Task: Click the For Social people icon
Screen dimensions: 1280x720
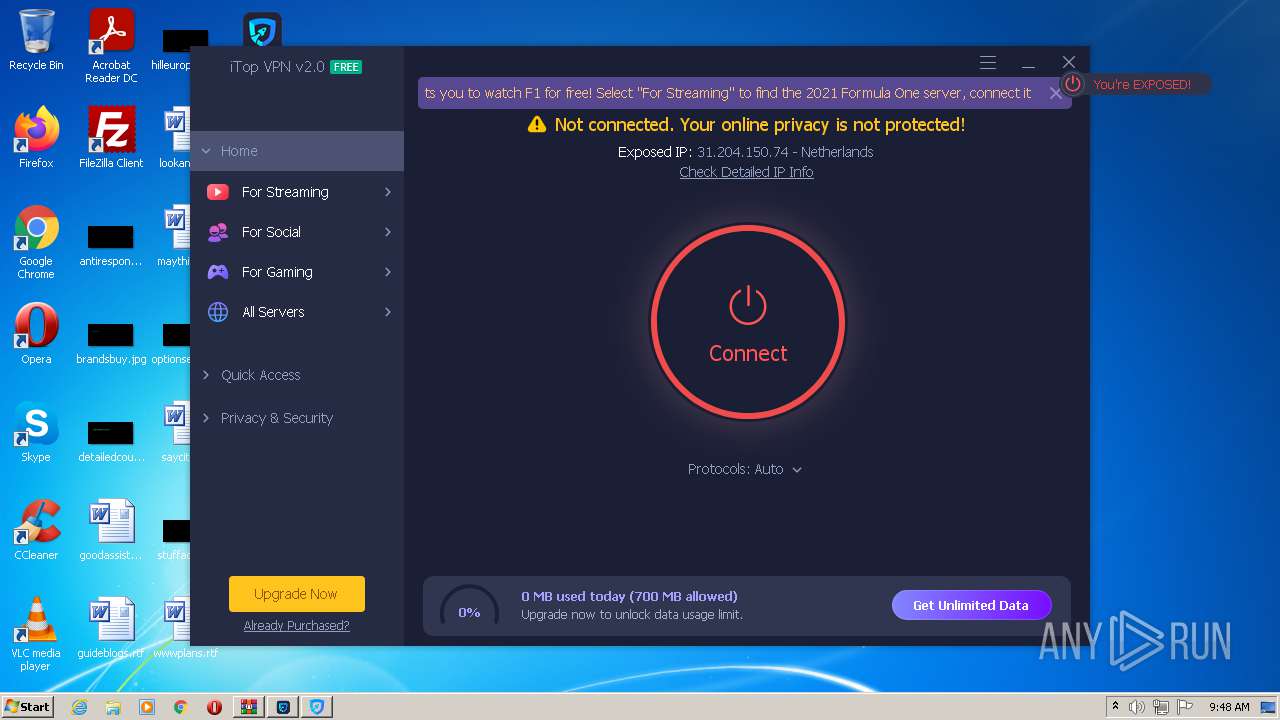Action: pyautogui.click(x=218, y=232)
